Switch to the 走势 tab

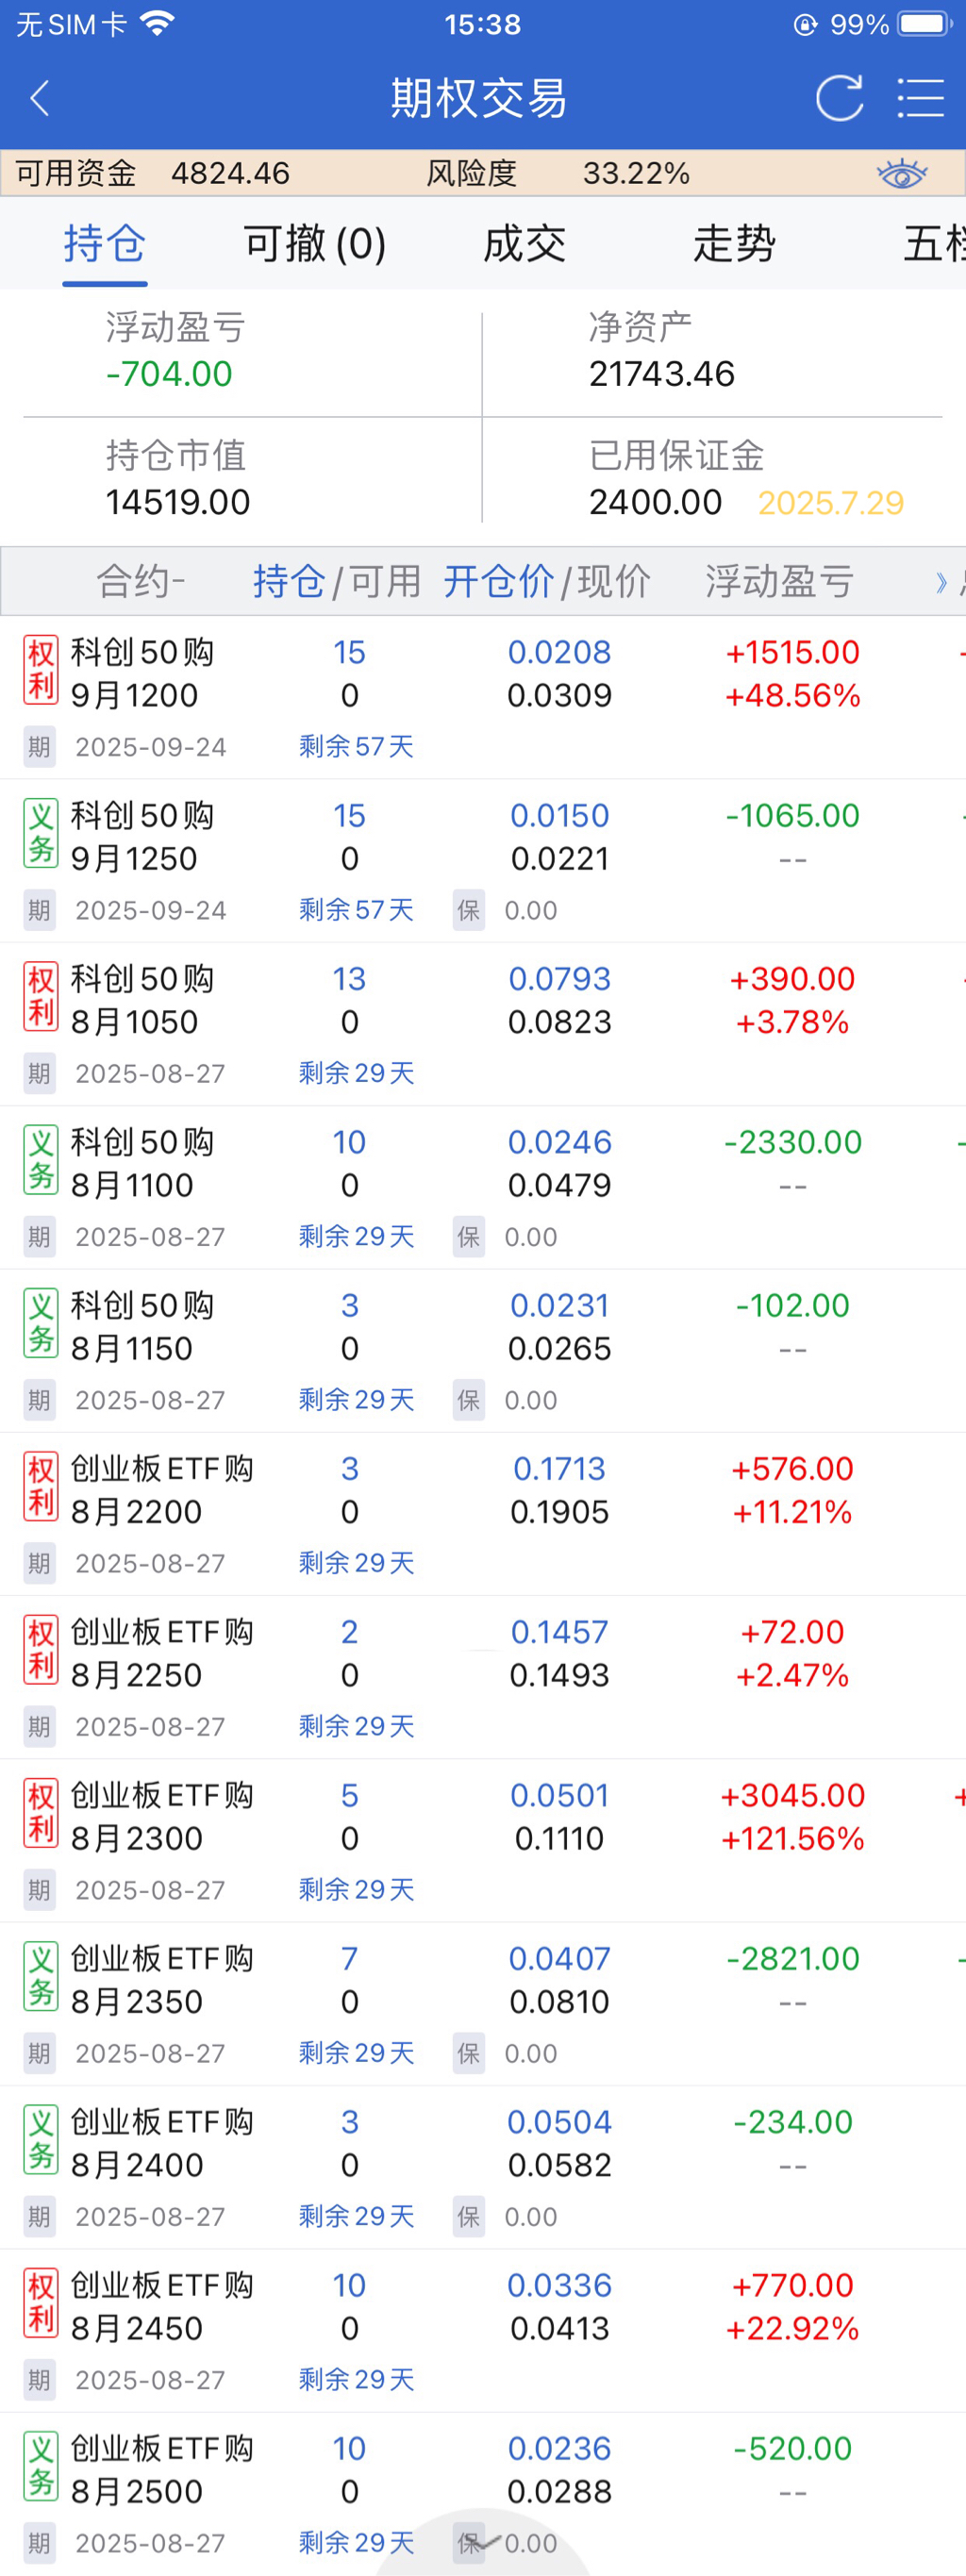[734, 244]
